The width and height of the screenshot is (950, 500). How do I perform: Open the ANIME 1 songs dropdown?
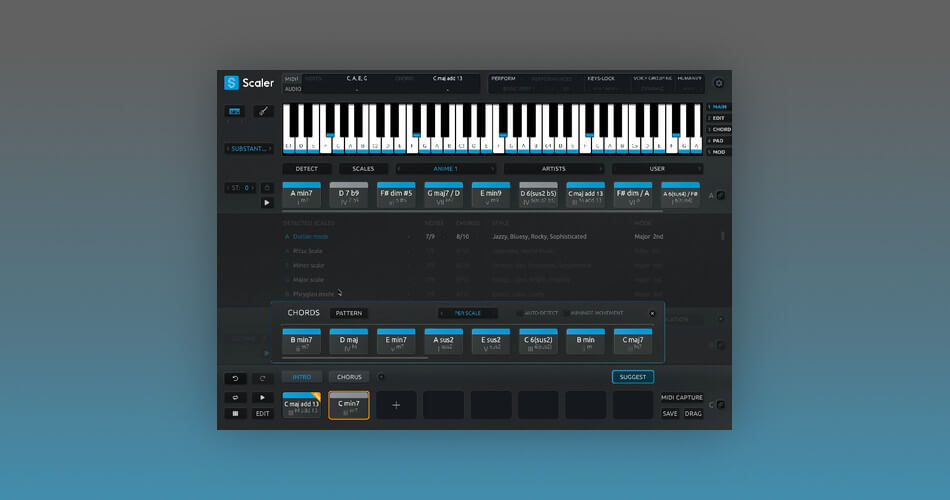click(x=445, y=168)
